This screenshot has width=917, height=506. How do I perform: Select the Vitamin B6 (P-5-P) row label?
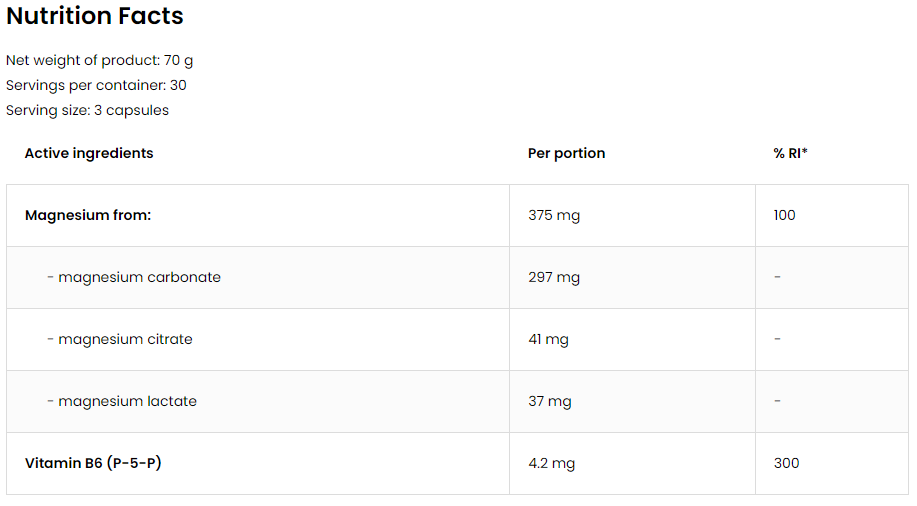[x=93, y=463]
